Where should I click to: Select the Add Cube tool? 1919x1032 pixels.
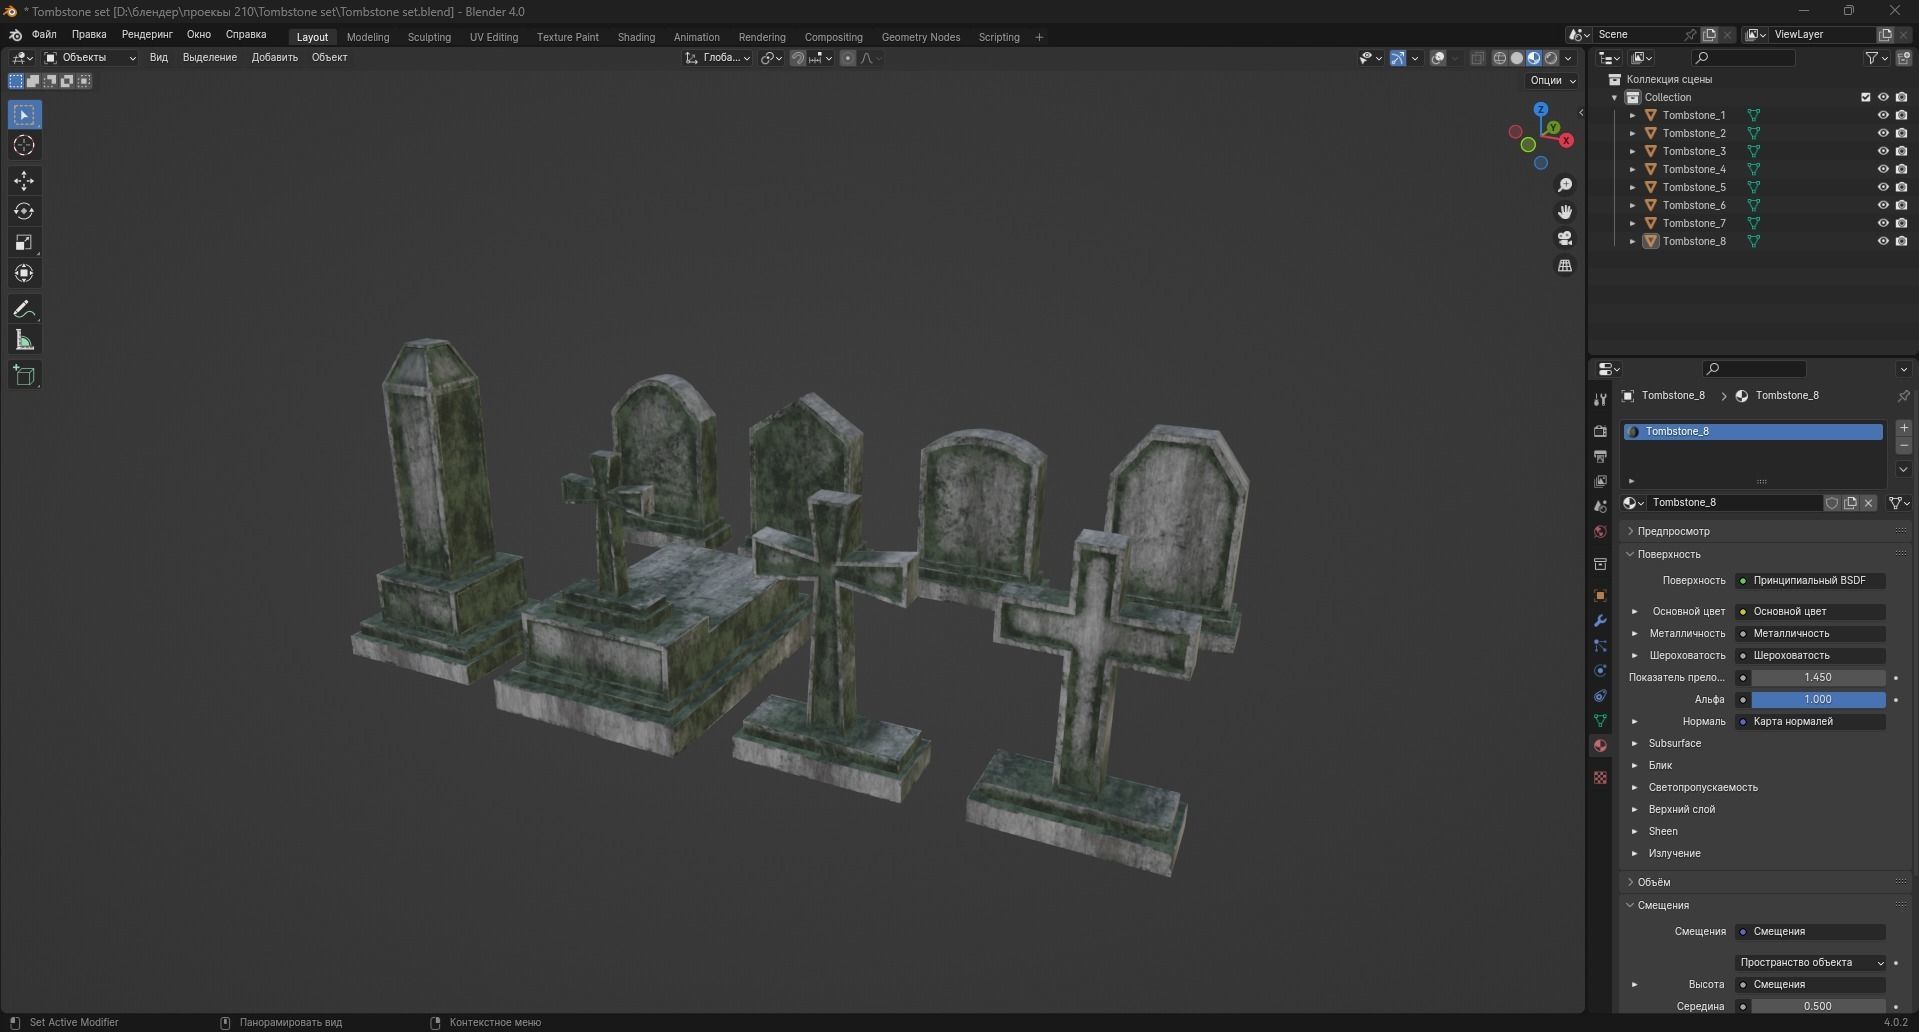24,376
